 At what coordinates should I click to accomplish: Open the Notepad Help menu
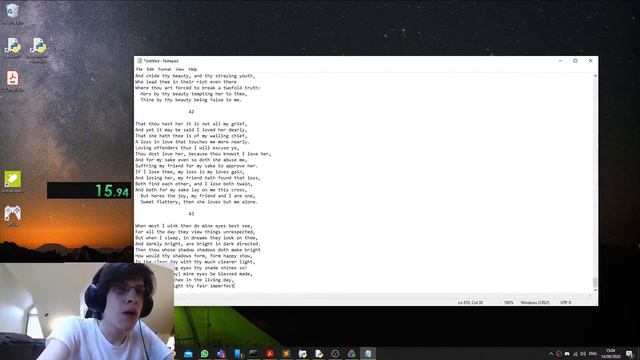(x=193, y=69)
